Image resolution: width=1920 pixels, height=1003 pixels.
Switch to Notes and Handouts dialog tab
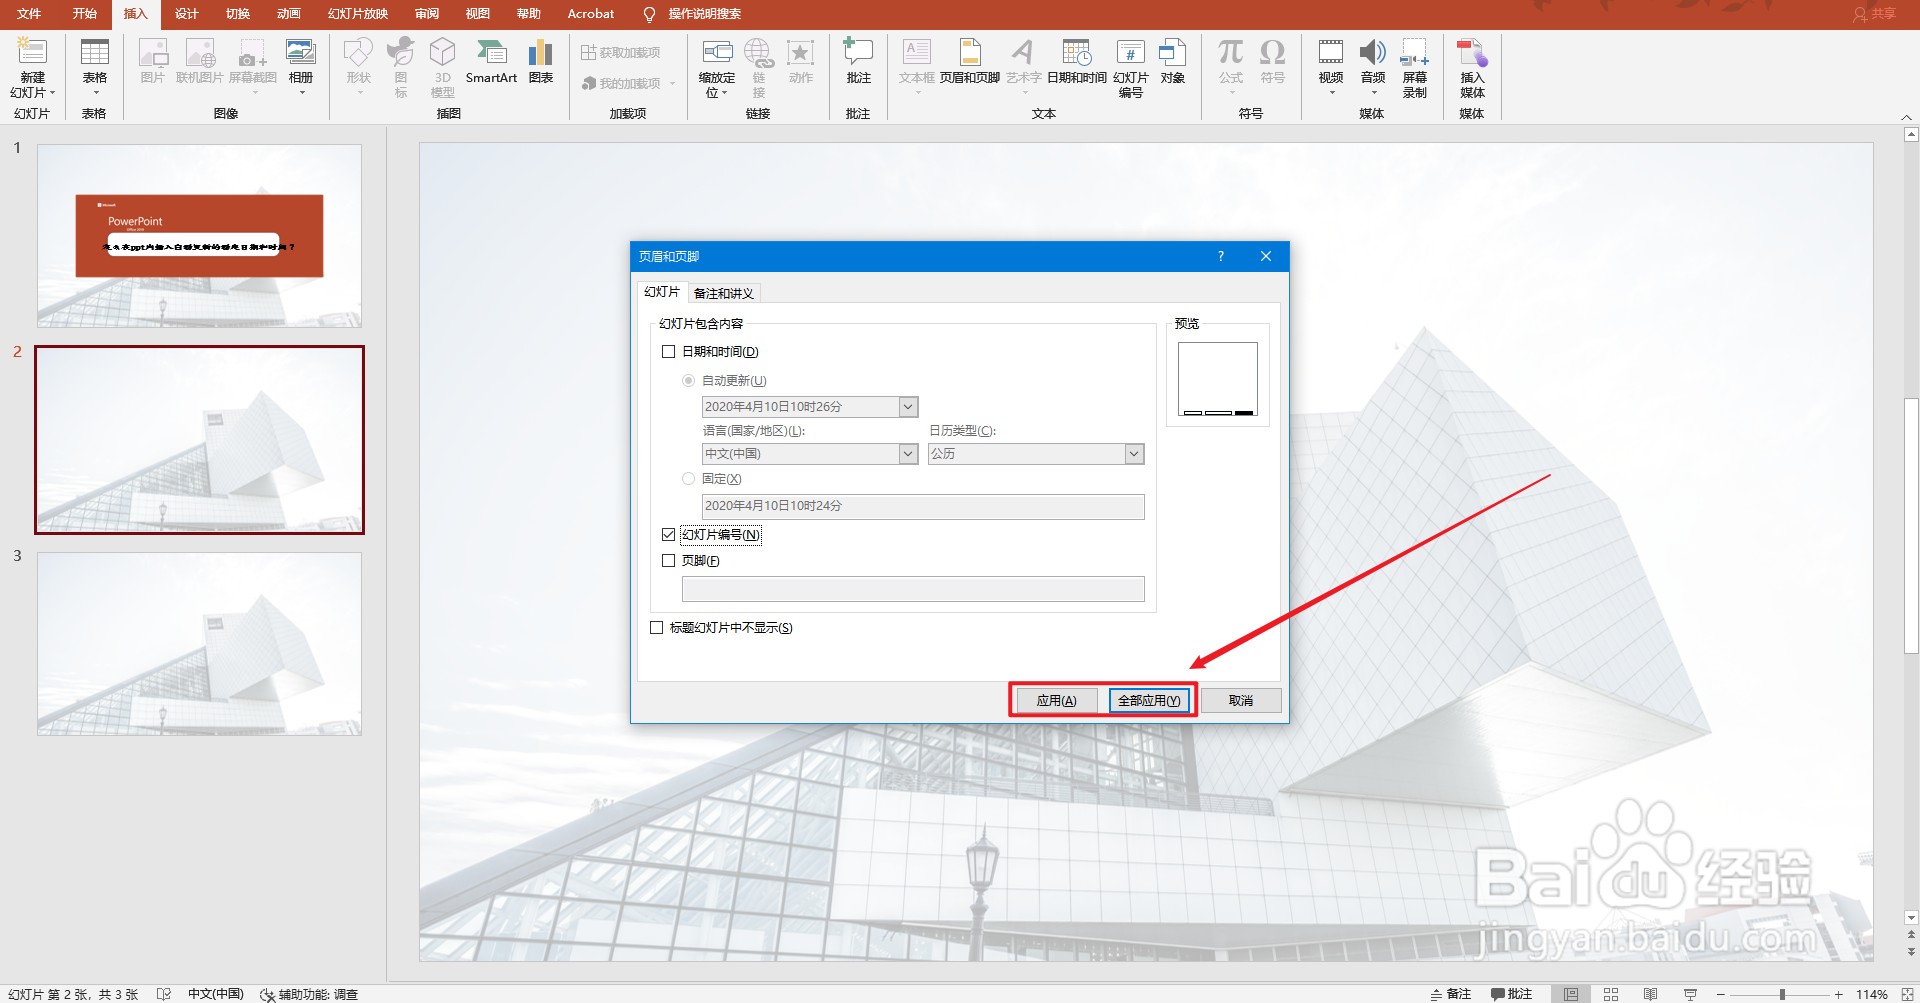click(724, 293)
